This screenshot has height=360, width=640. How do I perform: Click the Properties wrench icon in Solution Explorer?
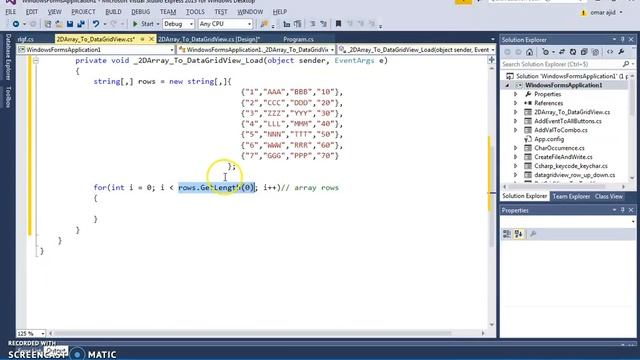click(x=621, y=52)
